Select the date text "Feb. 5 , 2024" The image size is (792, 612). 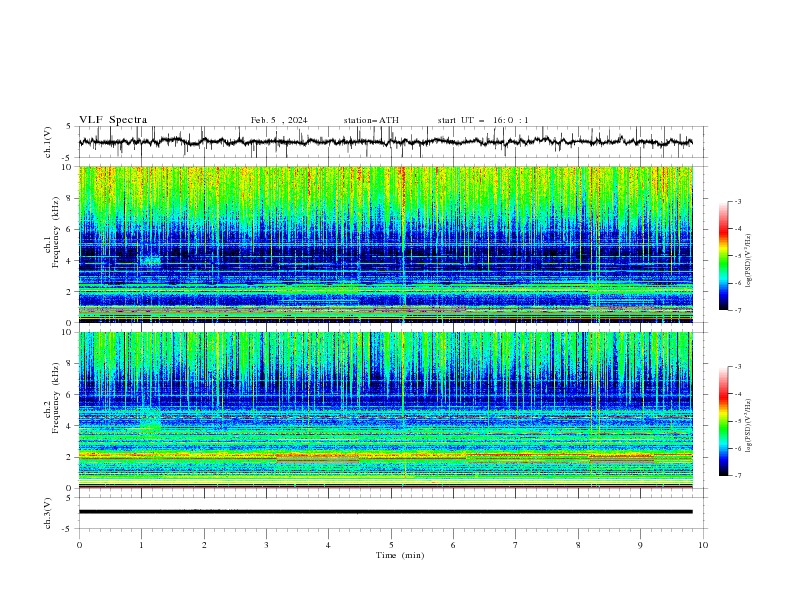coord(279,120)
